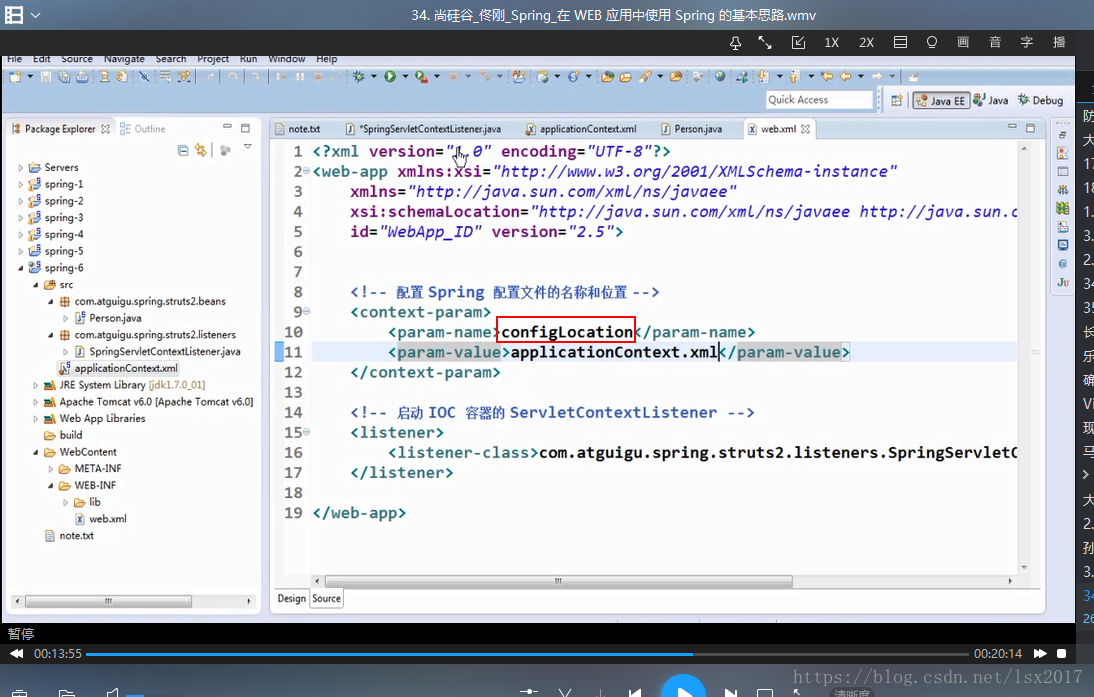Set playback speed to 2X
Viewport: 1094px width, 697px height.
pyautogui.click(x=867, y=43)
